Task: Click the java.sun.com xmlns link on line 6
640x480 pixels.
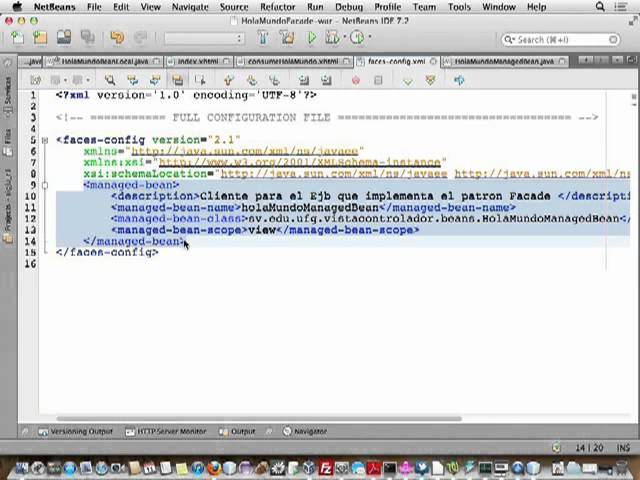Action: point(244,151)
